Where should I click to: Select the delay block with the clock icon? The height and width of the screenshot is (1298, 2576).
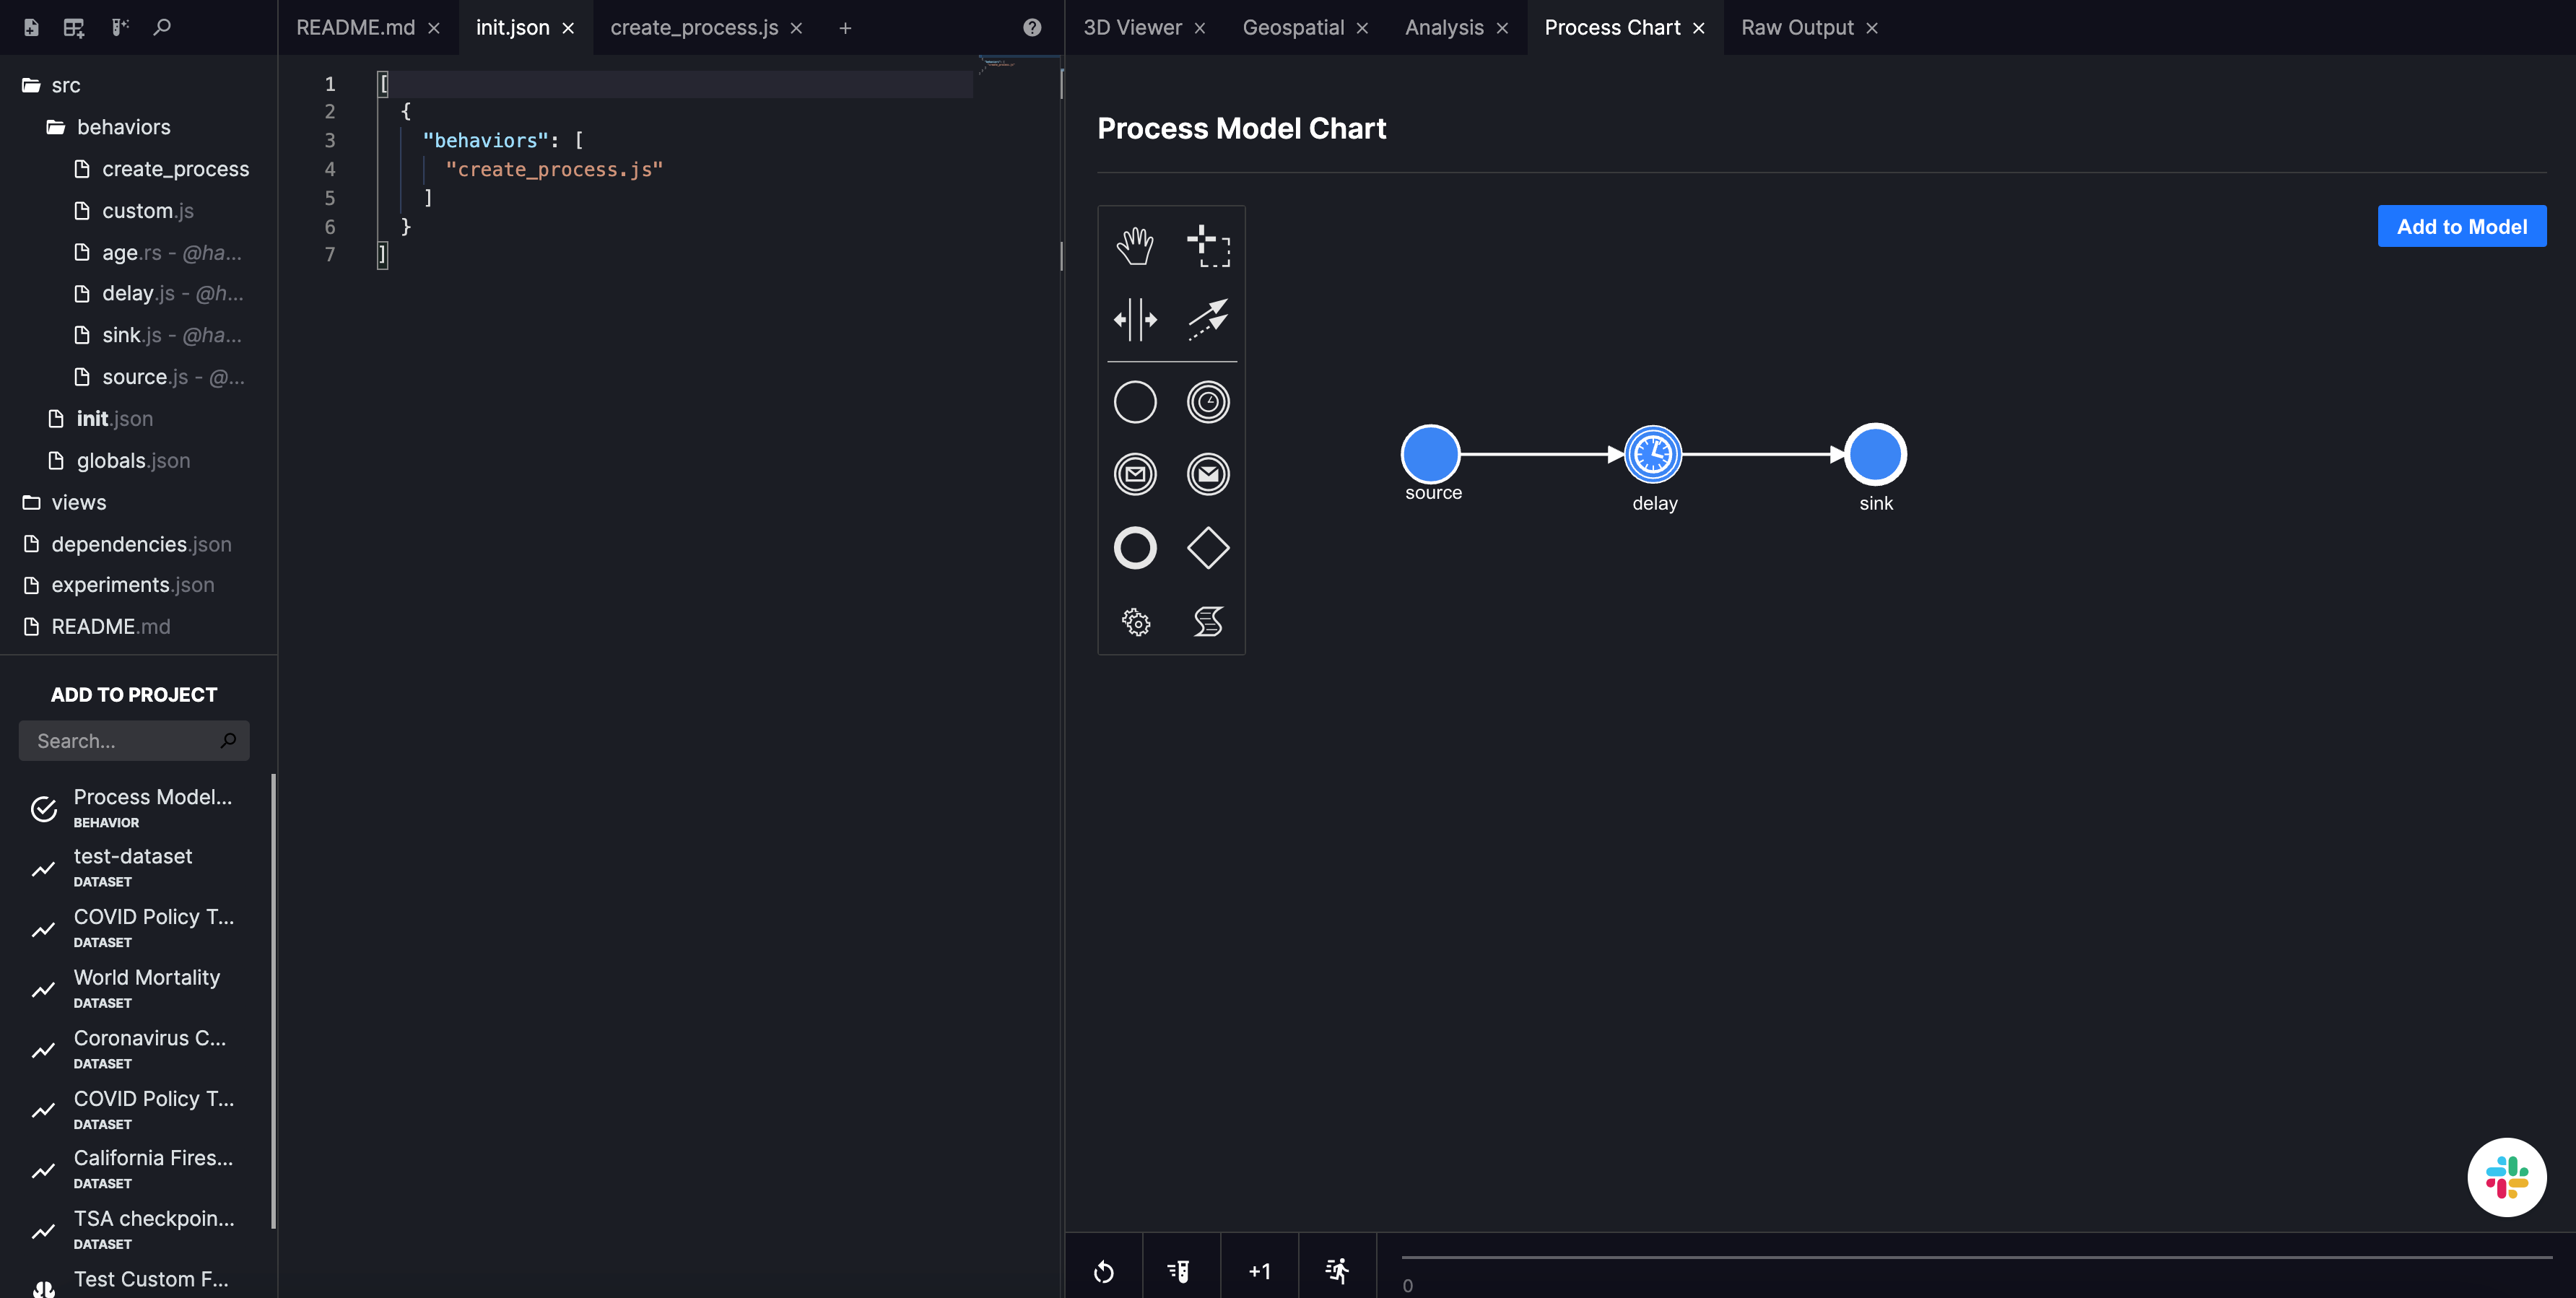(1208, 401)
